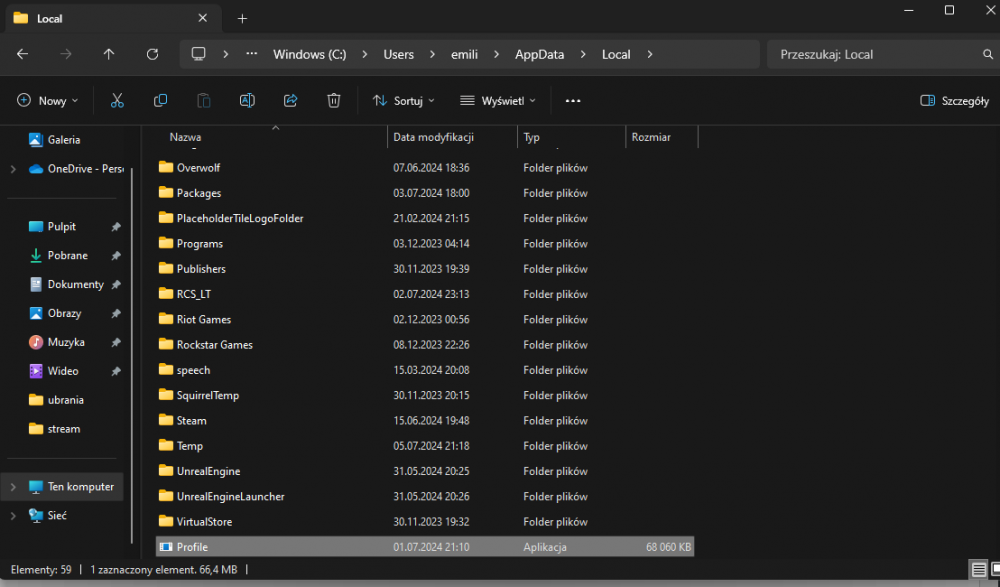Click the Przeszukaj: Local search field
1000x587 pixels.
pos(870,54)
